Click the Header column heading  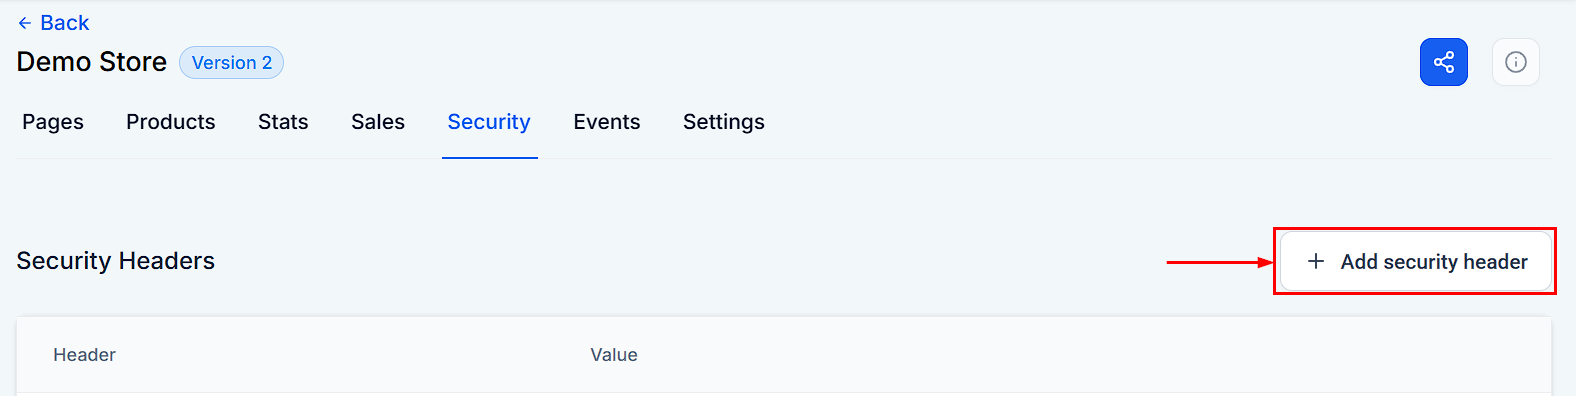(x=85, y=355)
